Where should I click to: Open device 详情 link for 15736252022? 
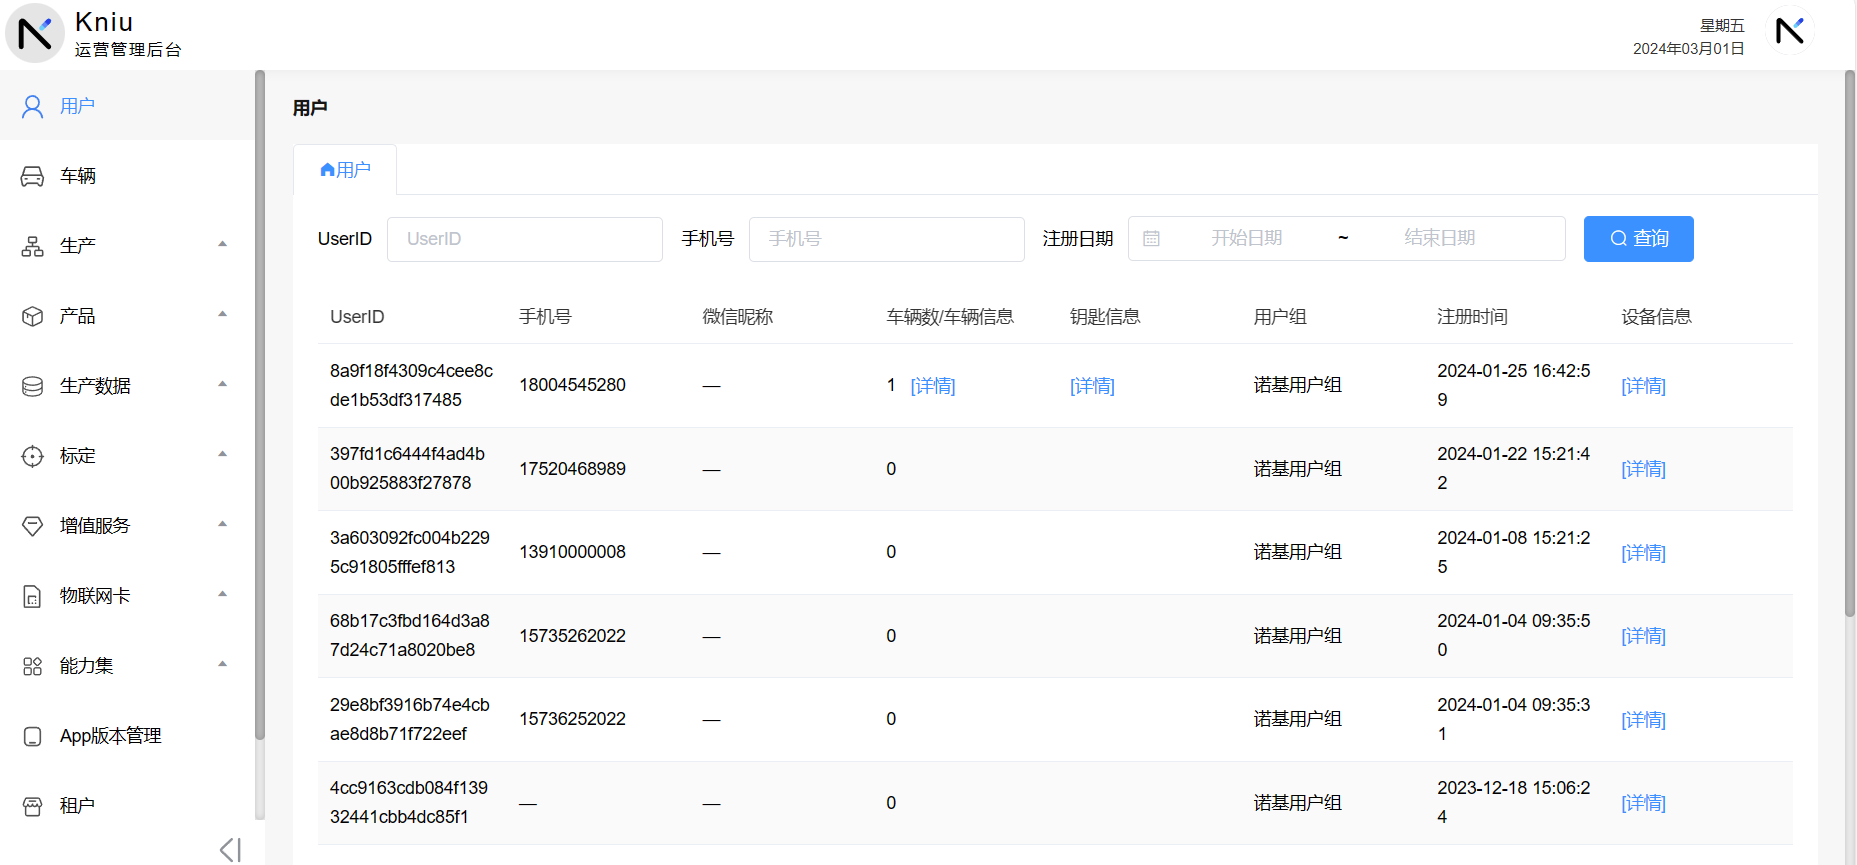click(1643, 720)
